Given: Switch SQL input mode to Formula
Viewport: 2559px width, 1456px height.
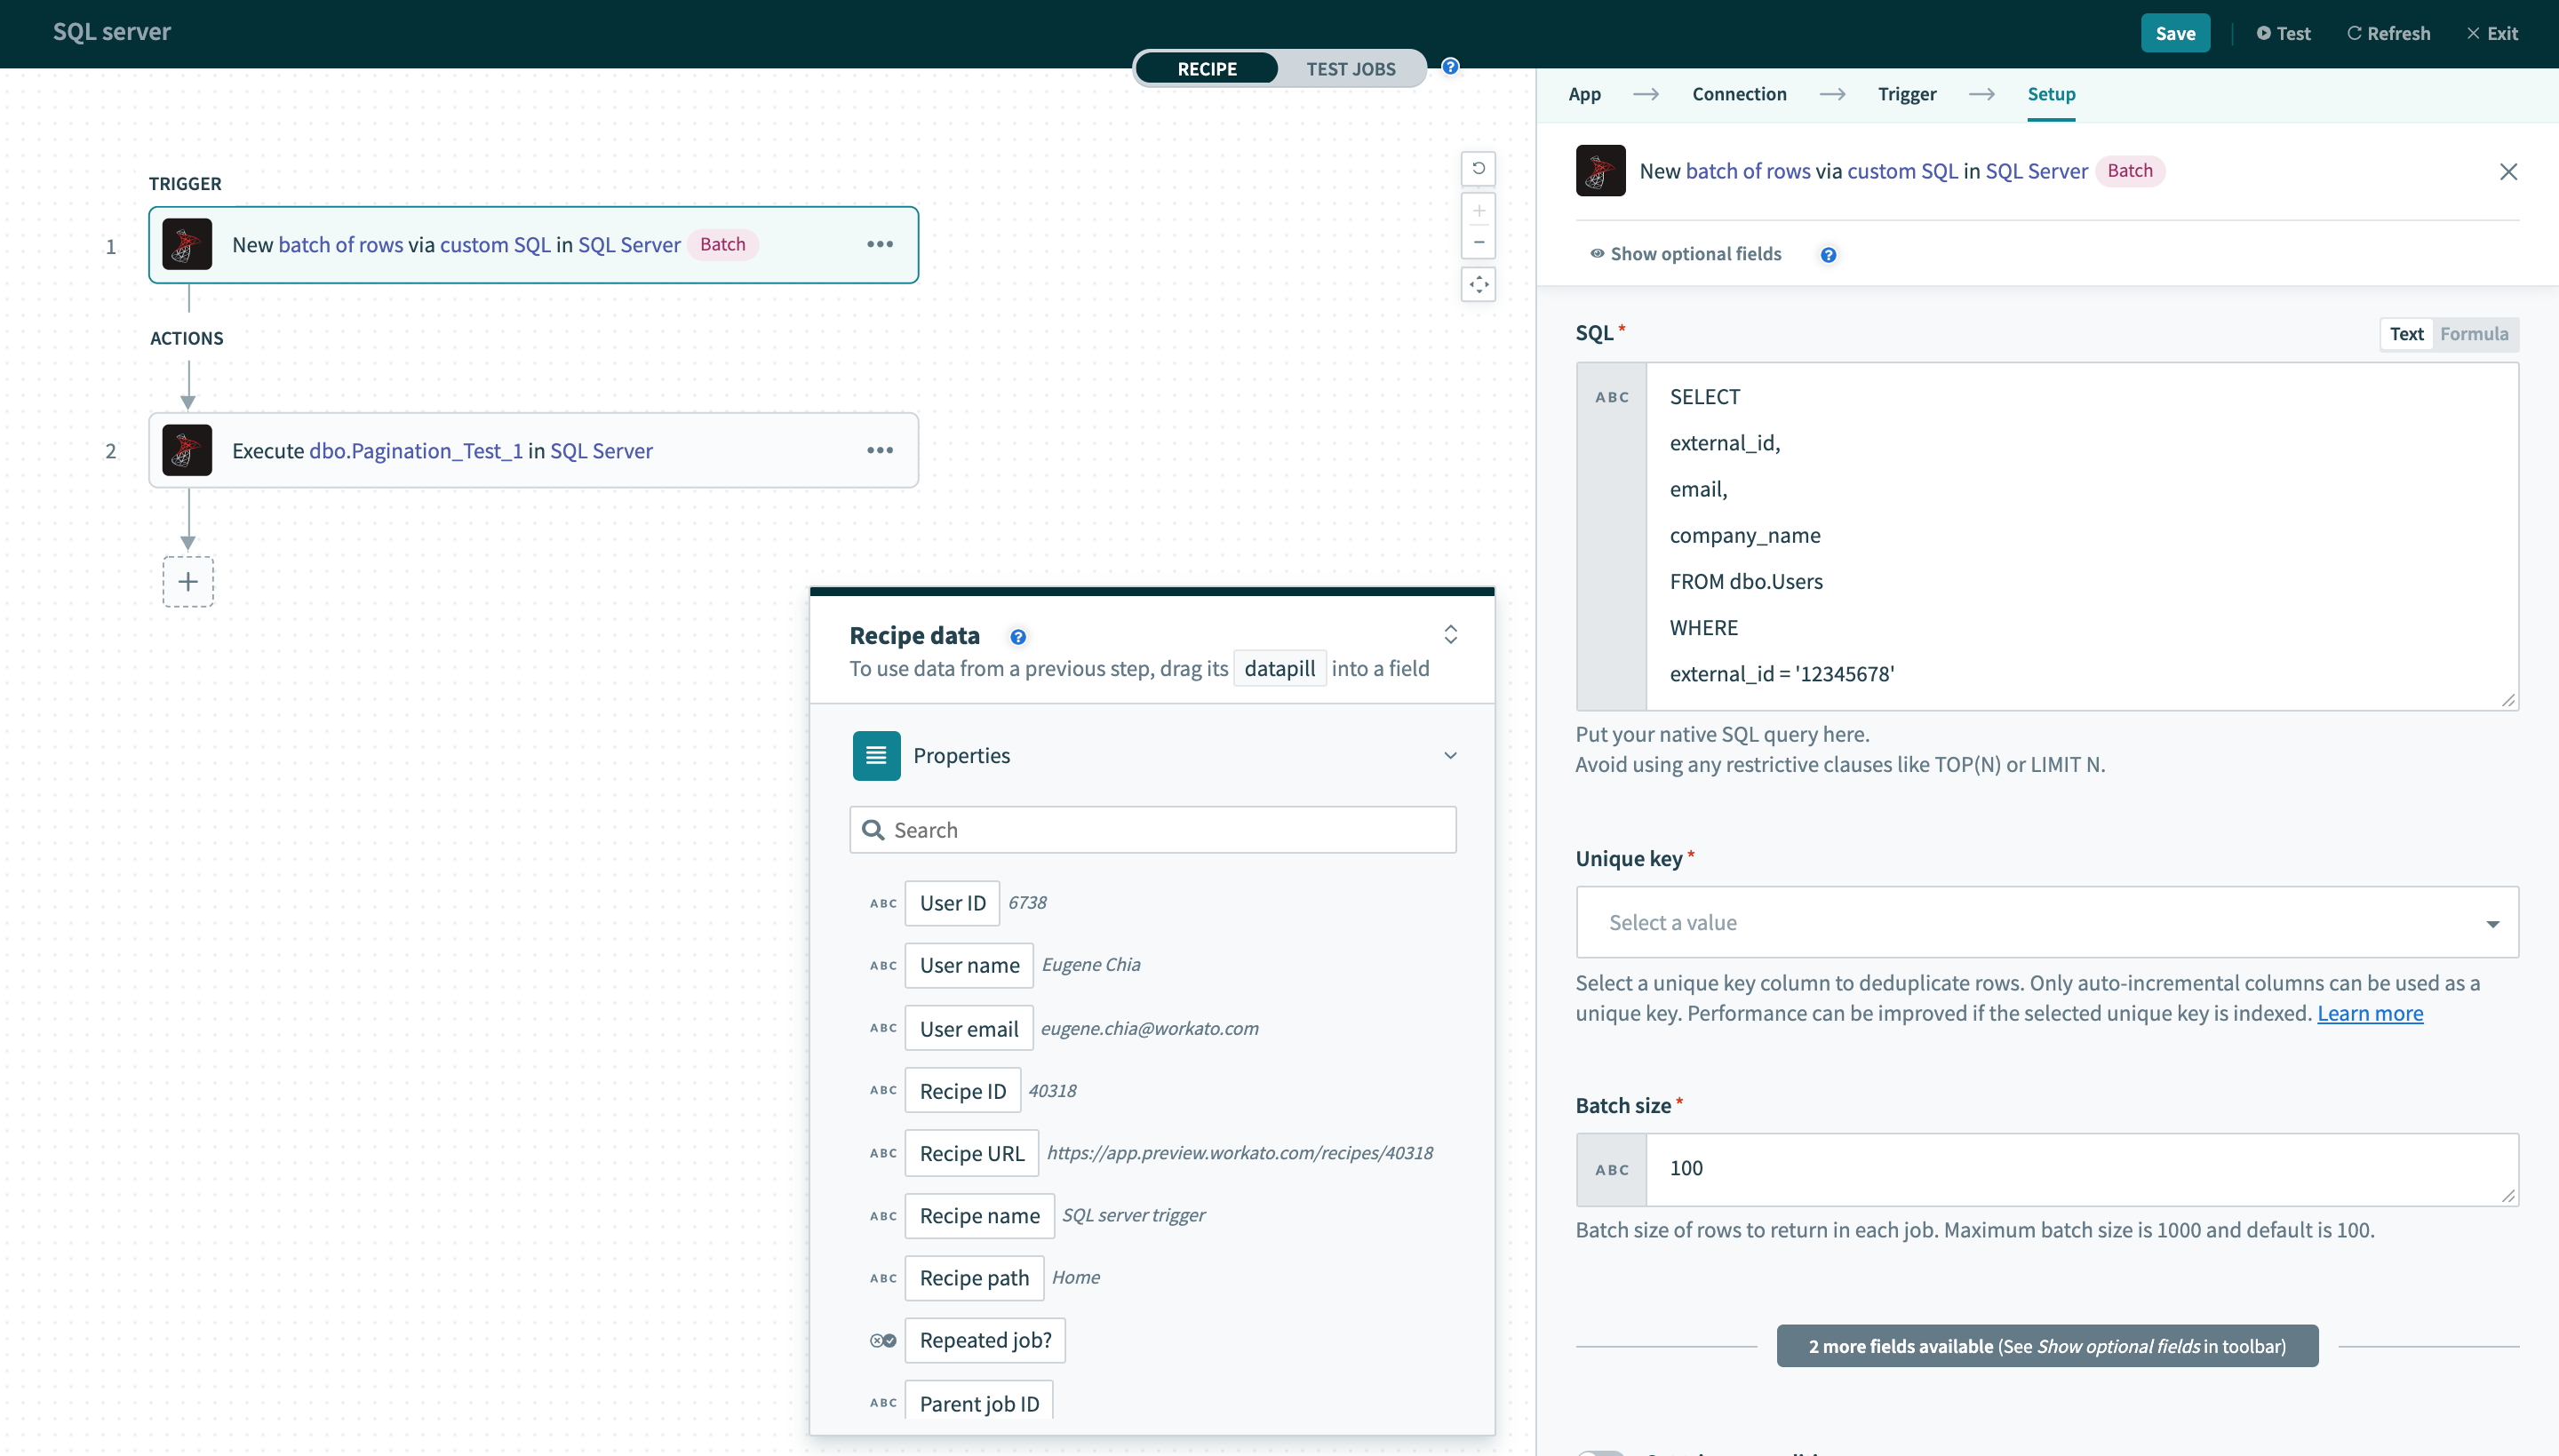Looking at the screenshot, I should click(x=2474, y=333).
